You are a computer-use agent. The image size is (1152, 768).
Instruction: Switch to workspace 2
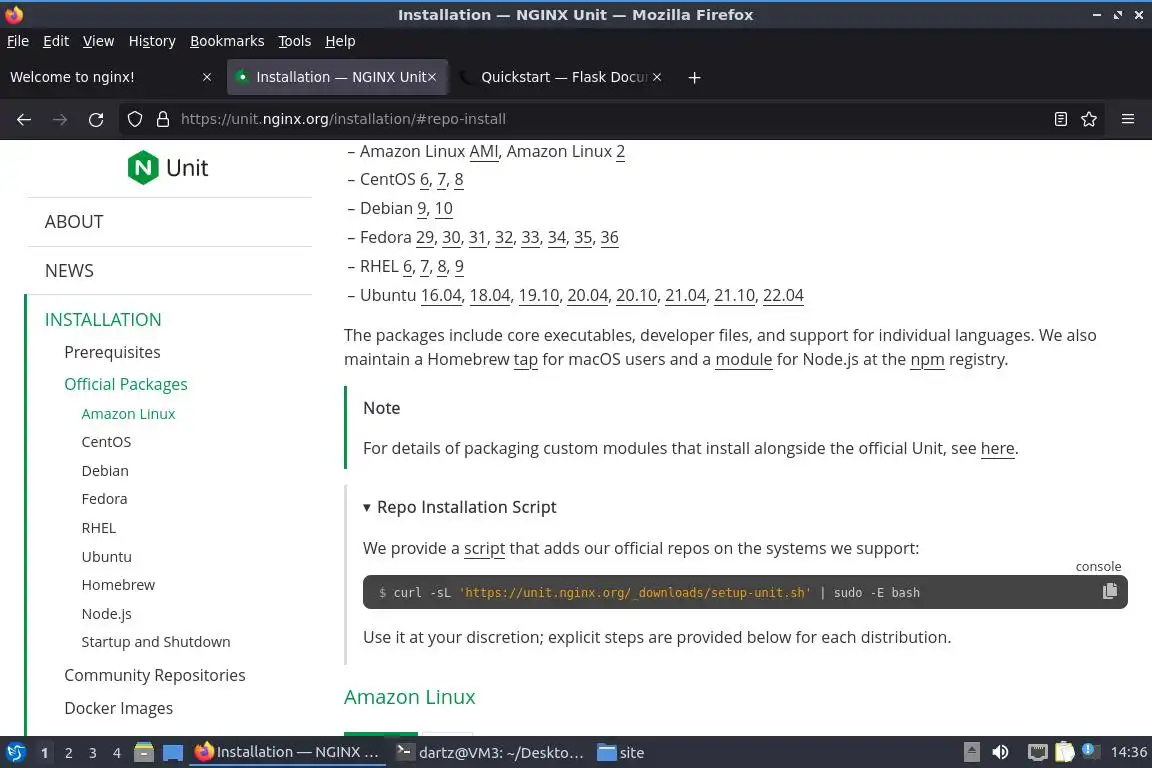(x=68, y=753)
